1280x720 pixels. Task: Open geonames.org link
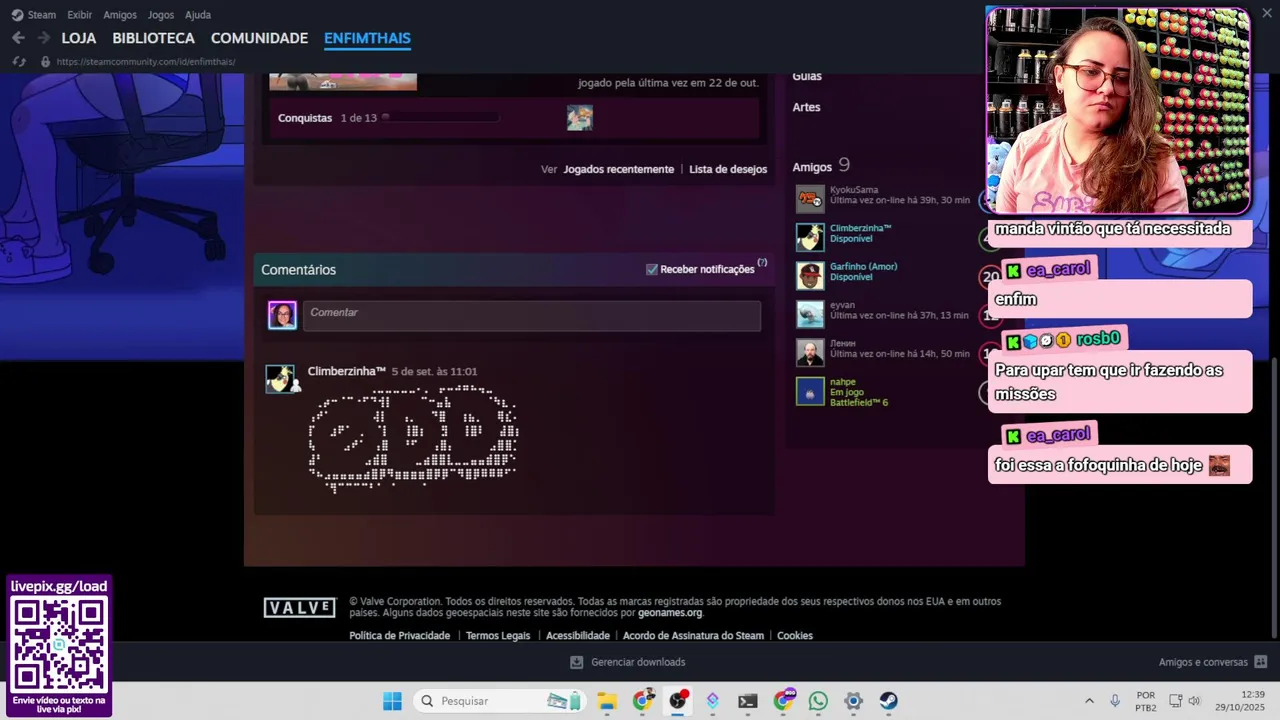pos(670,613)
